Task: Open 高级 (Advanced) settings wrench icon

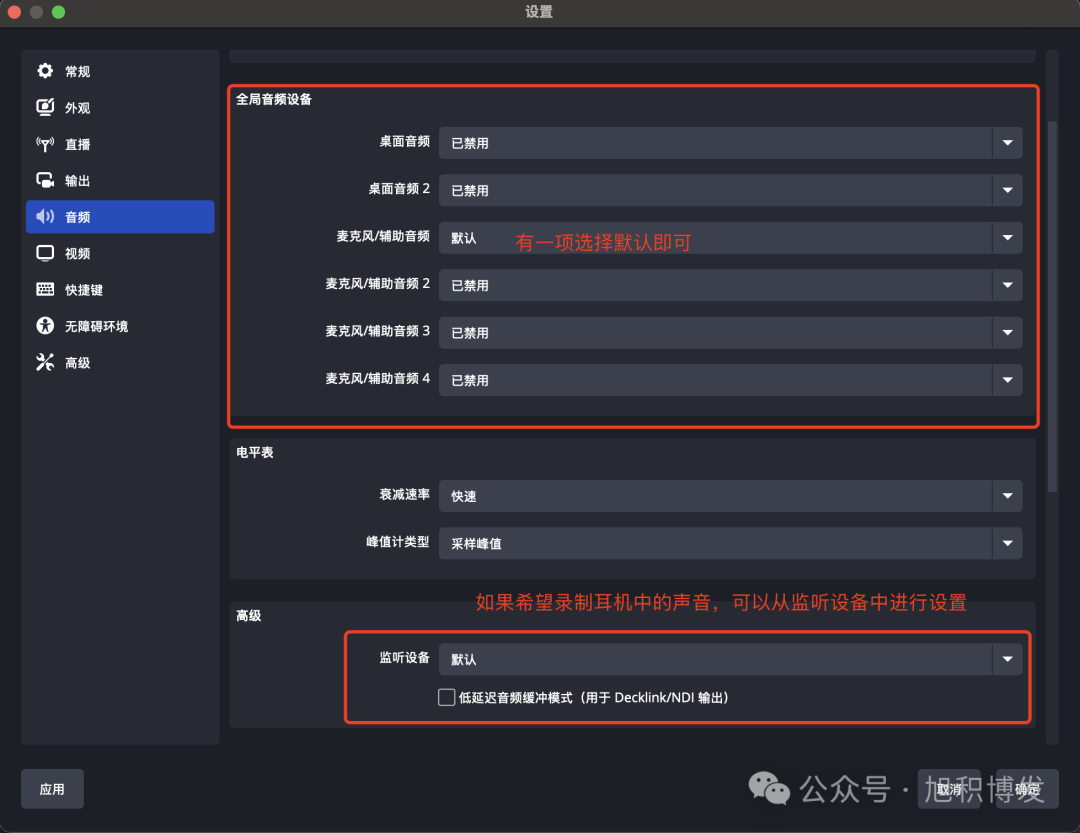Action: pyautogui.click(x=46, y=362)
